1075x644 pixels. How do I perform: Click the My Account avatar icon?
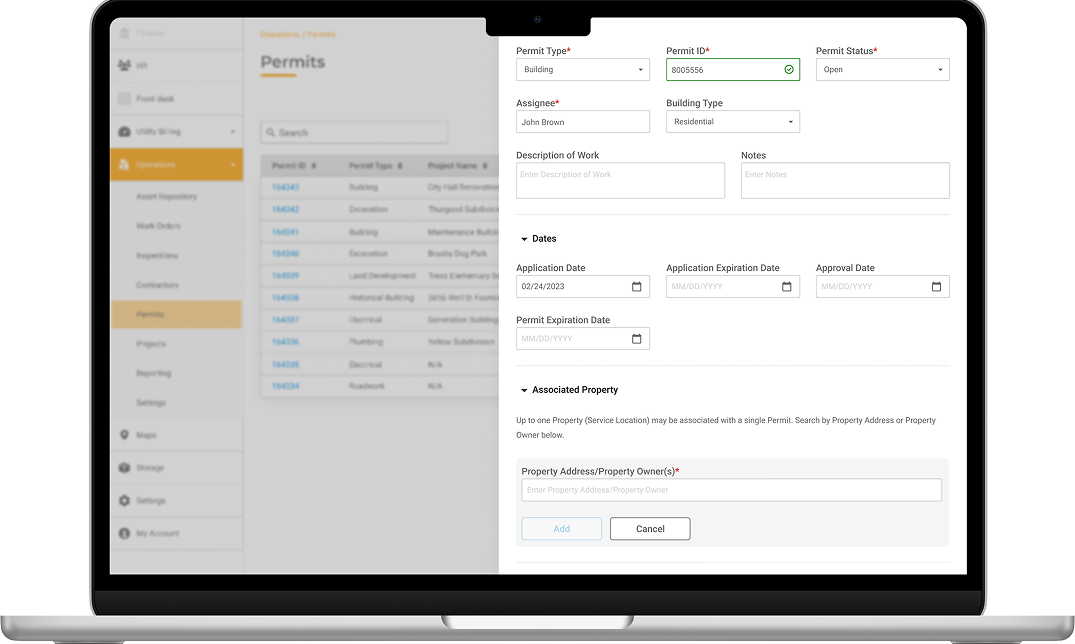124,533
